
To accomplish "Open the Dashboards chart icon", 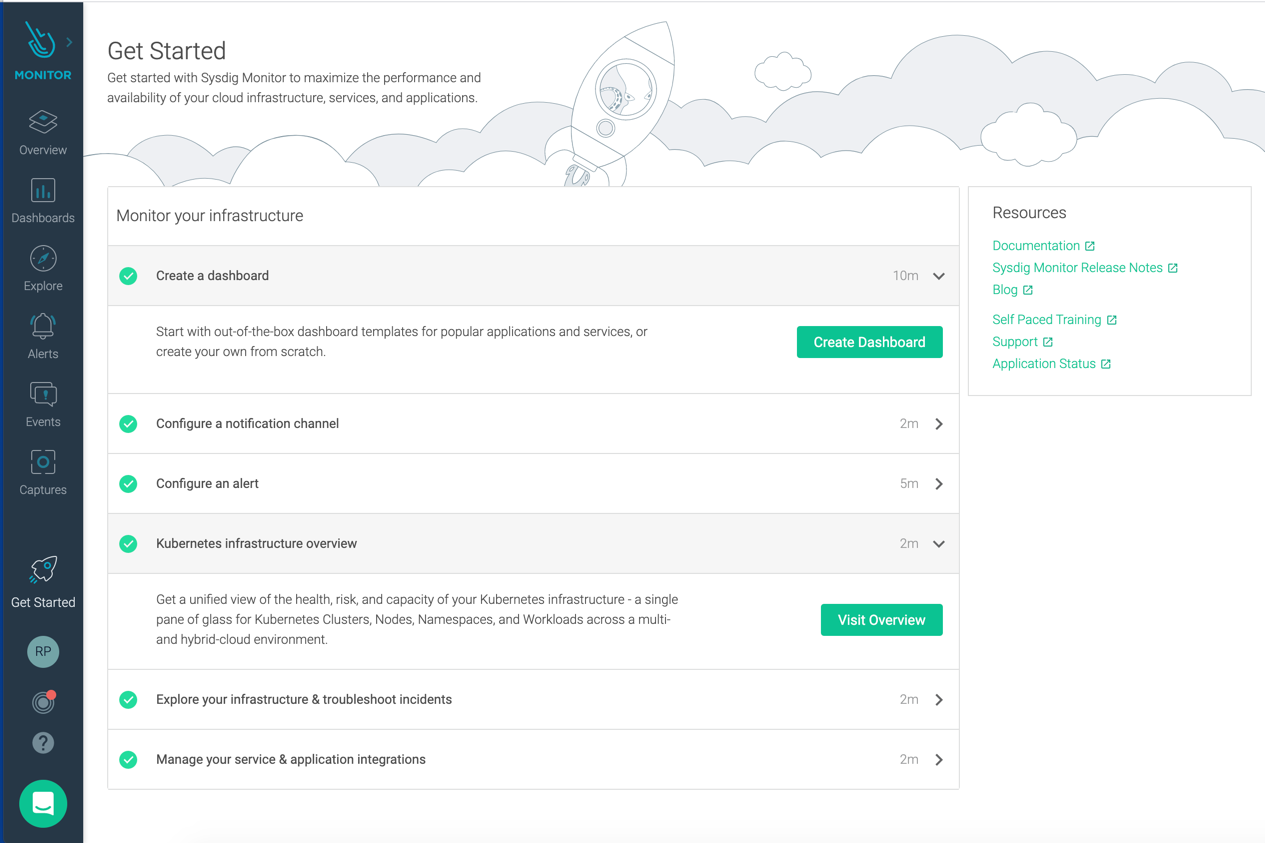I will (43, 190).
